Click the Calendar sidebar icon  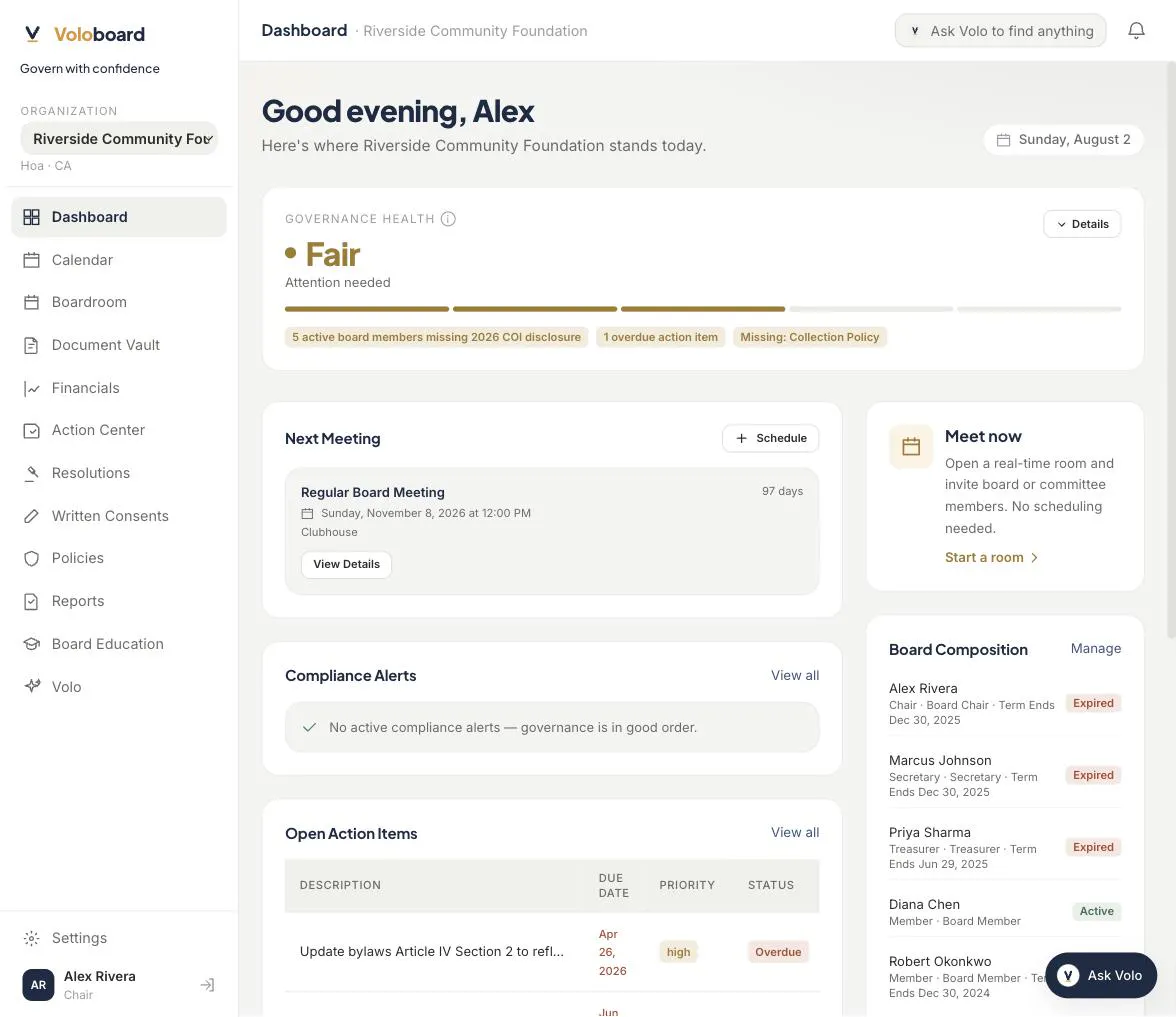pos(32,260)
